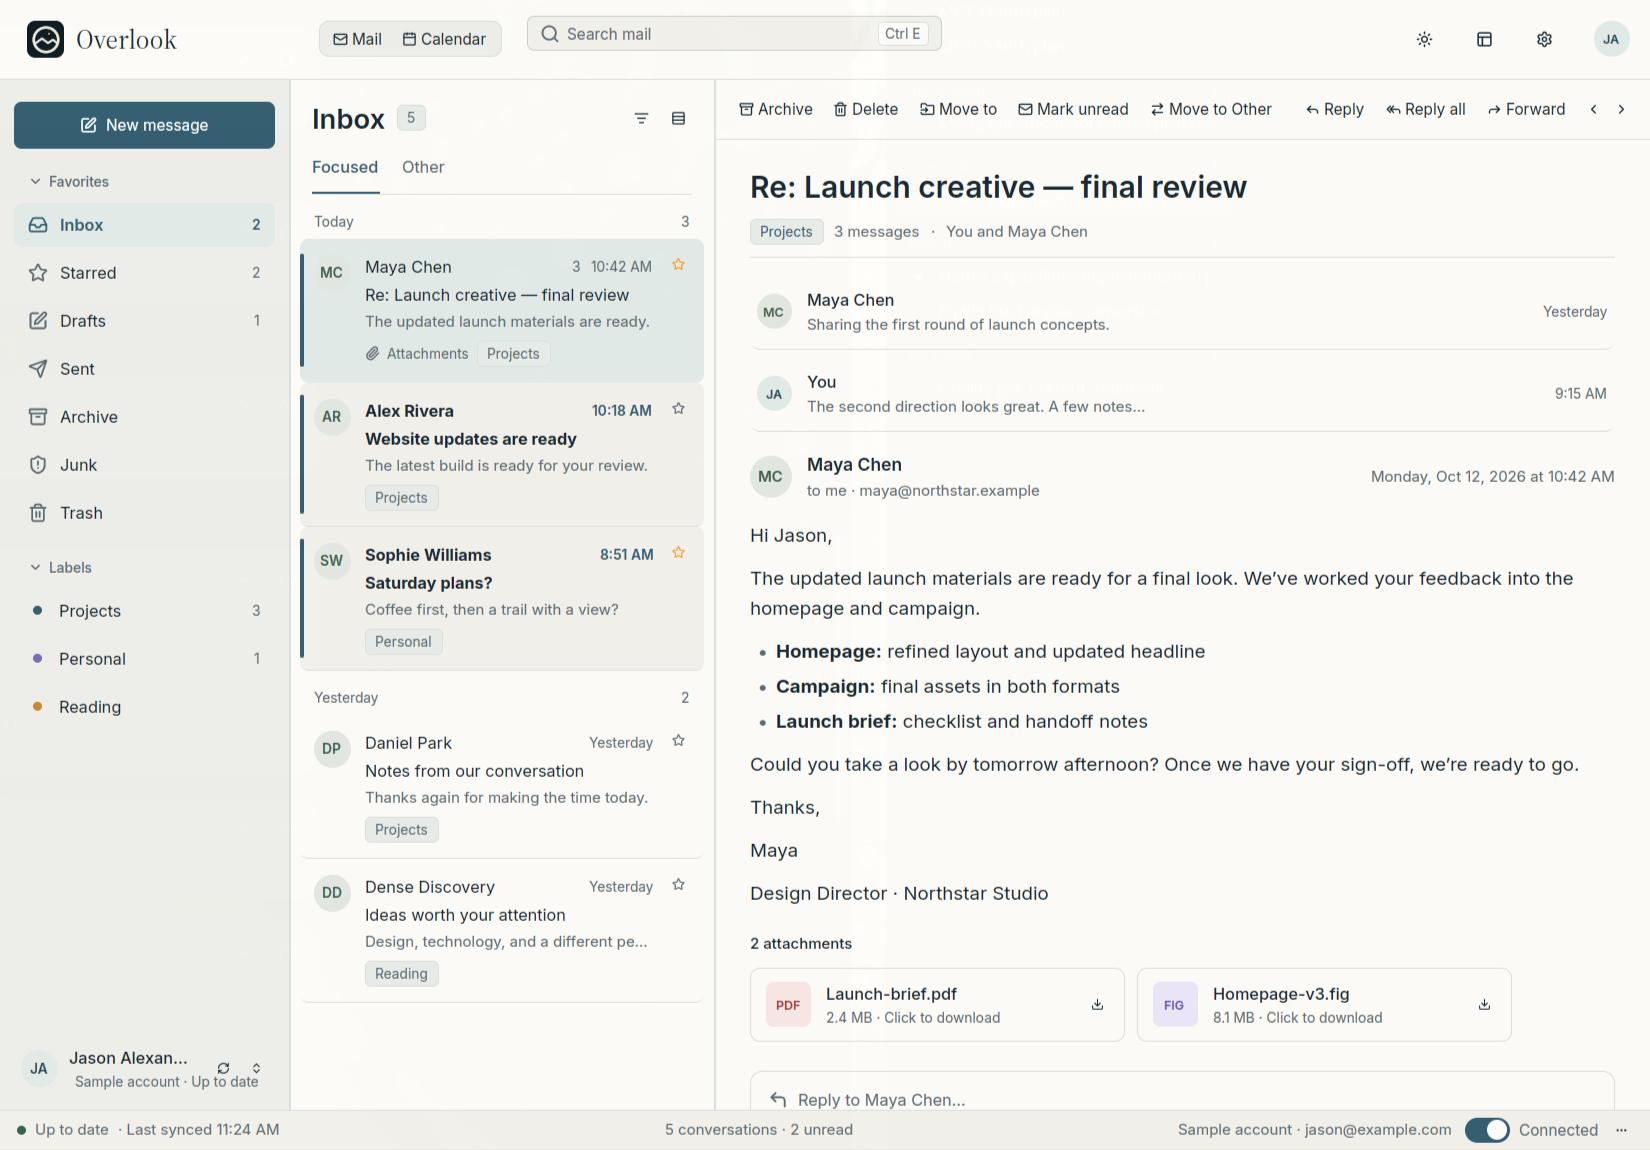The image size is (1650, 1150).
Task: Star the Dense Discovery email
Action: (x=678, y=885)
